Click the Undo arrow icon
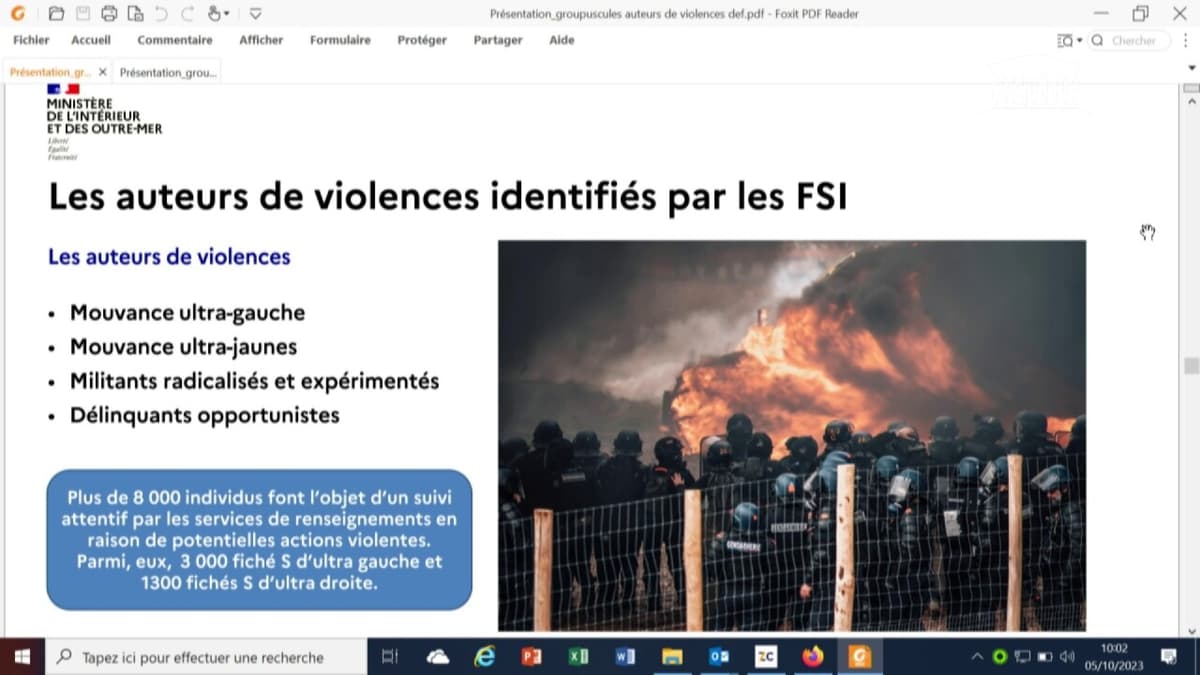 point(161,13)
